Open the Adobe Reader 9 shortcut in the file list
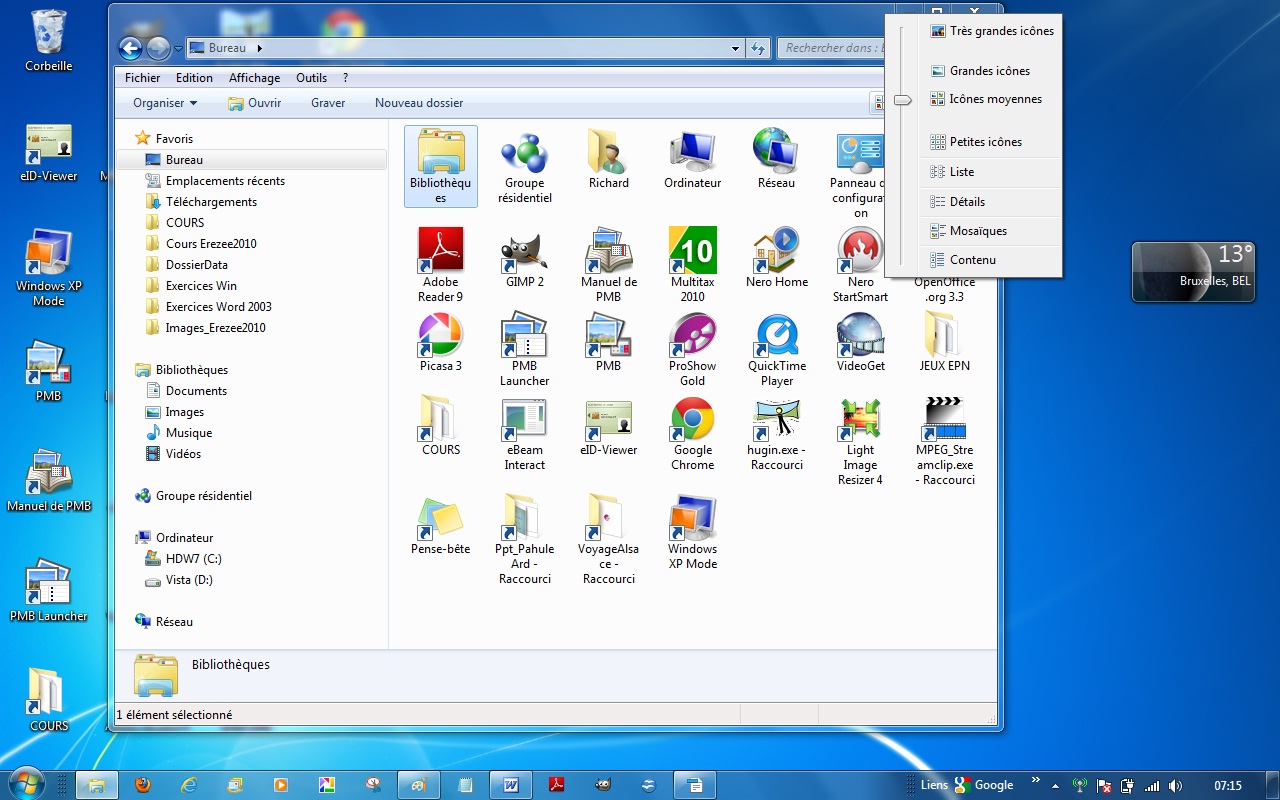The width and height of the screenshot is (1280, 800). [440, 264]
